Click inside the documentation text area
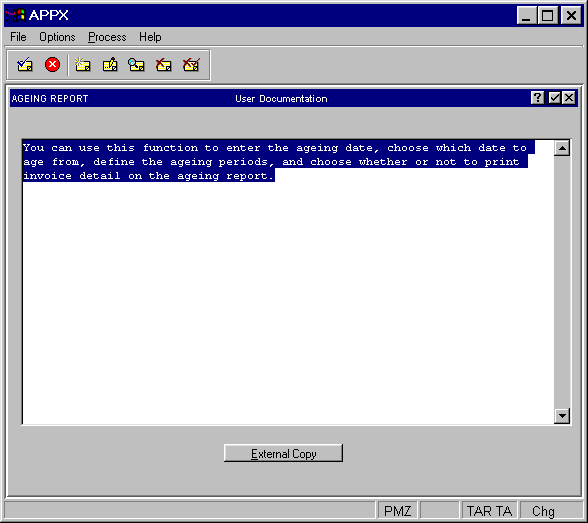588x523 pixels. point(288,282)
